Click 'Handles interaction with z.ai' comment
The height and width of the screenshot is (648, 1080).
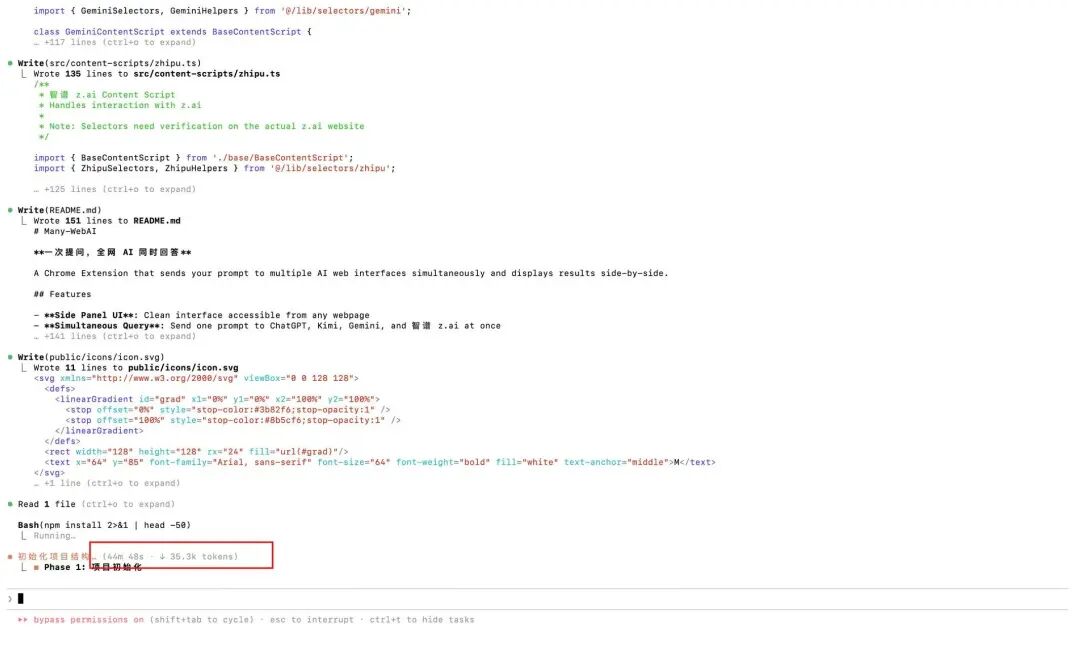pos(121,105)
